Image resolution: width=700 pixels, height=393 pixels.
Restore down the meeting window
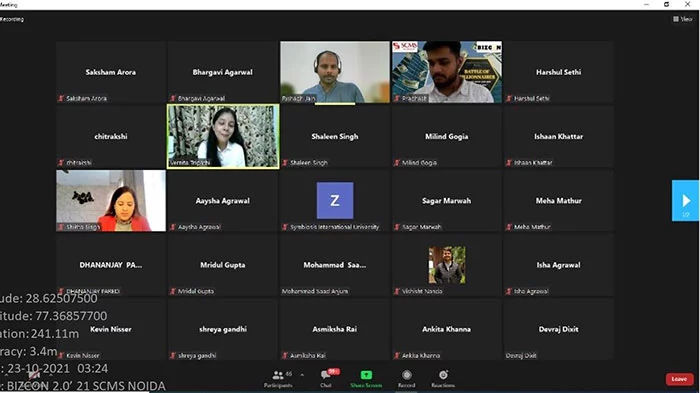(x=667, y=4)
